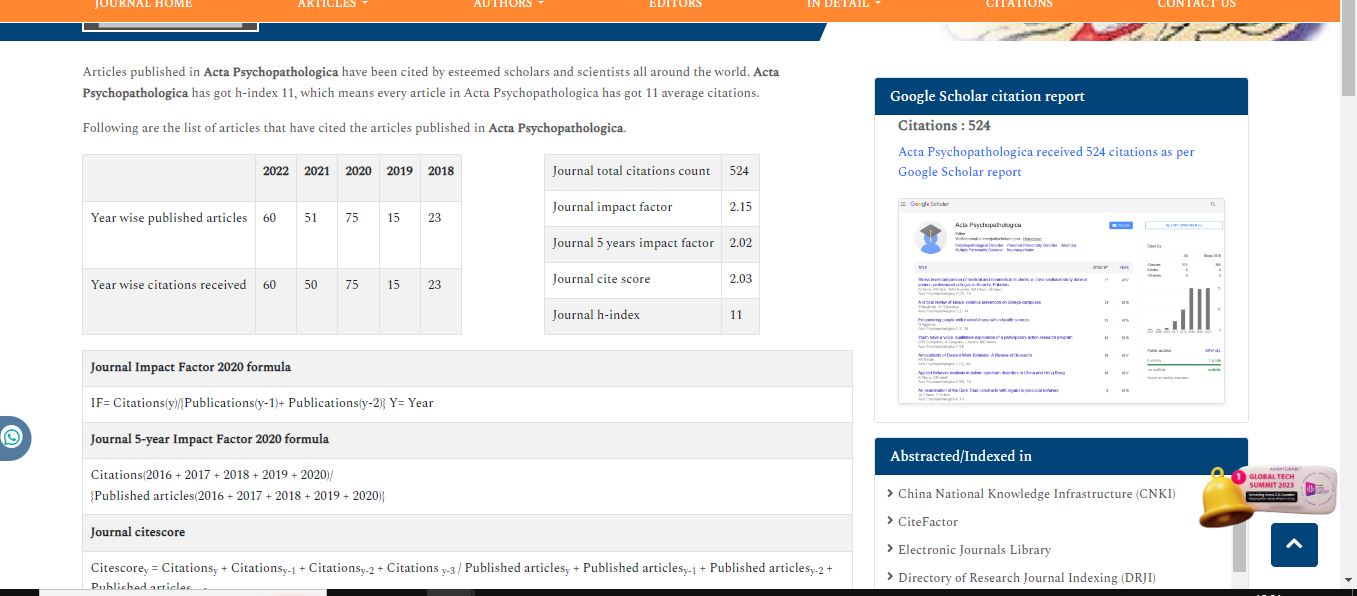Click chevron icon beside CiteFactor
The width and height of the screenshot is (1357, 596).
(x=890, y=521)
